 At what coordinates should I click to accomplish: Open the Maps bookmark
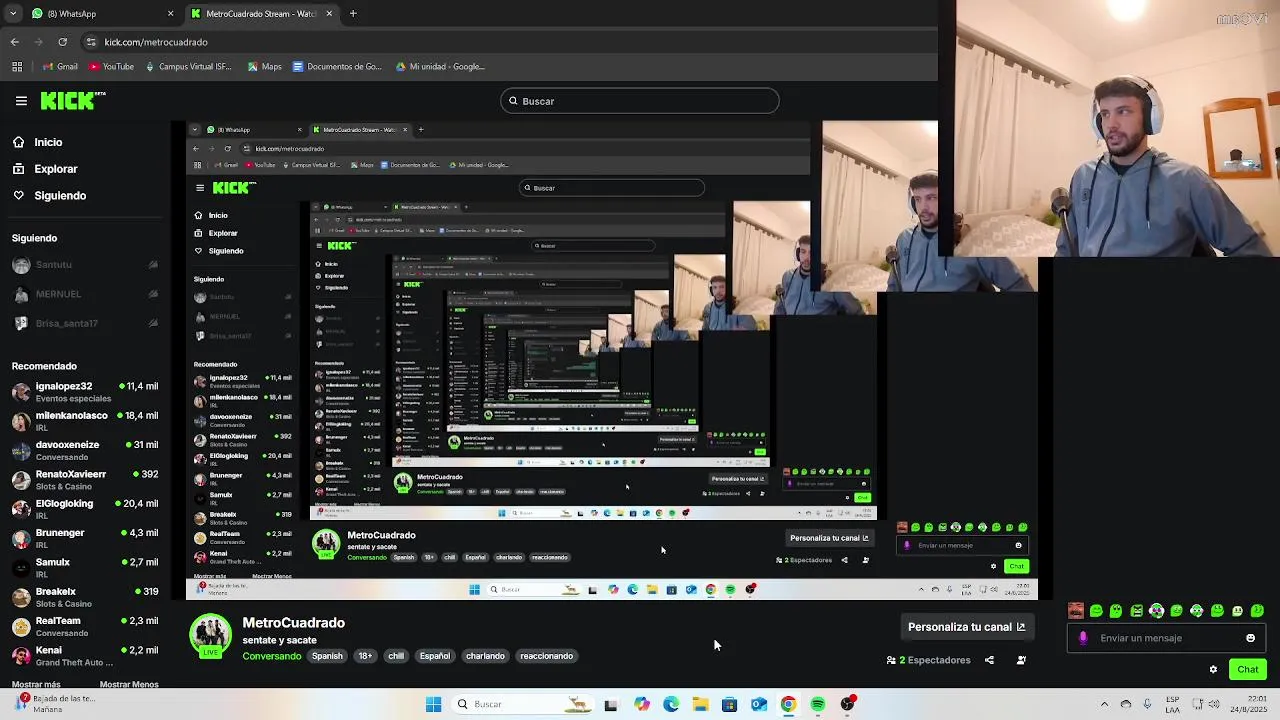[x=263, y=67]
